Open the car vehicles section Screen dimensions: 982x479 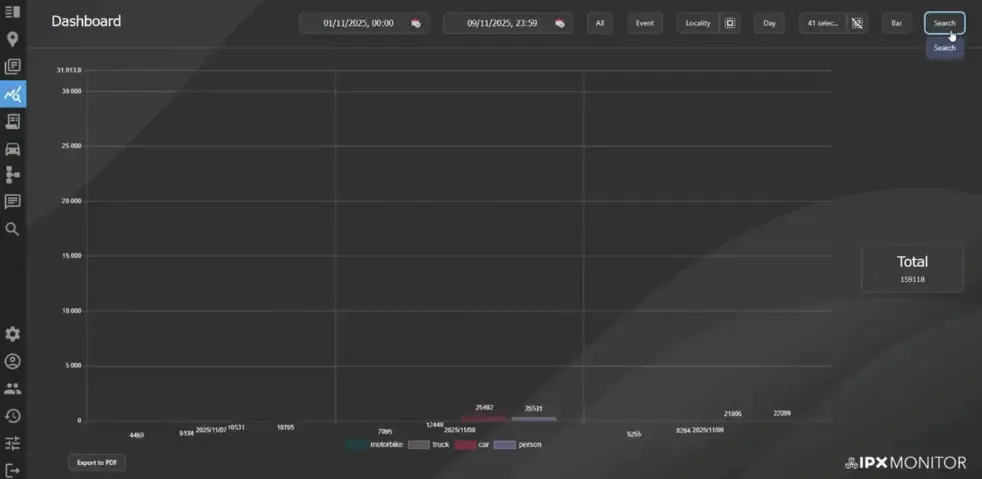(x=13, y=149)
